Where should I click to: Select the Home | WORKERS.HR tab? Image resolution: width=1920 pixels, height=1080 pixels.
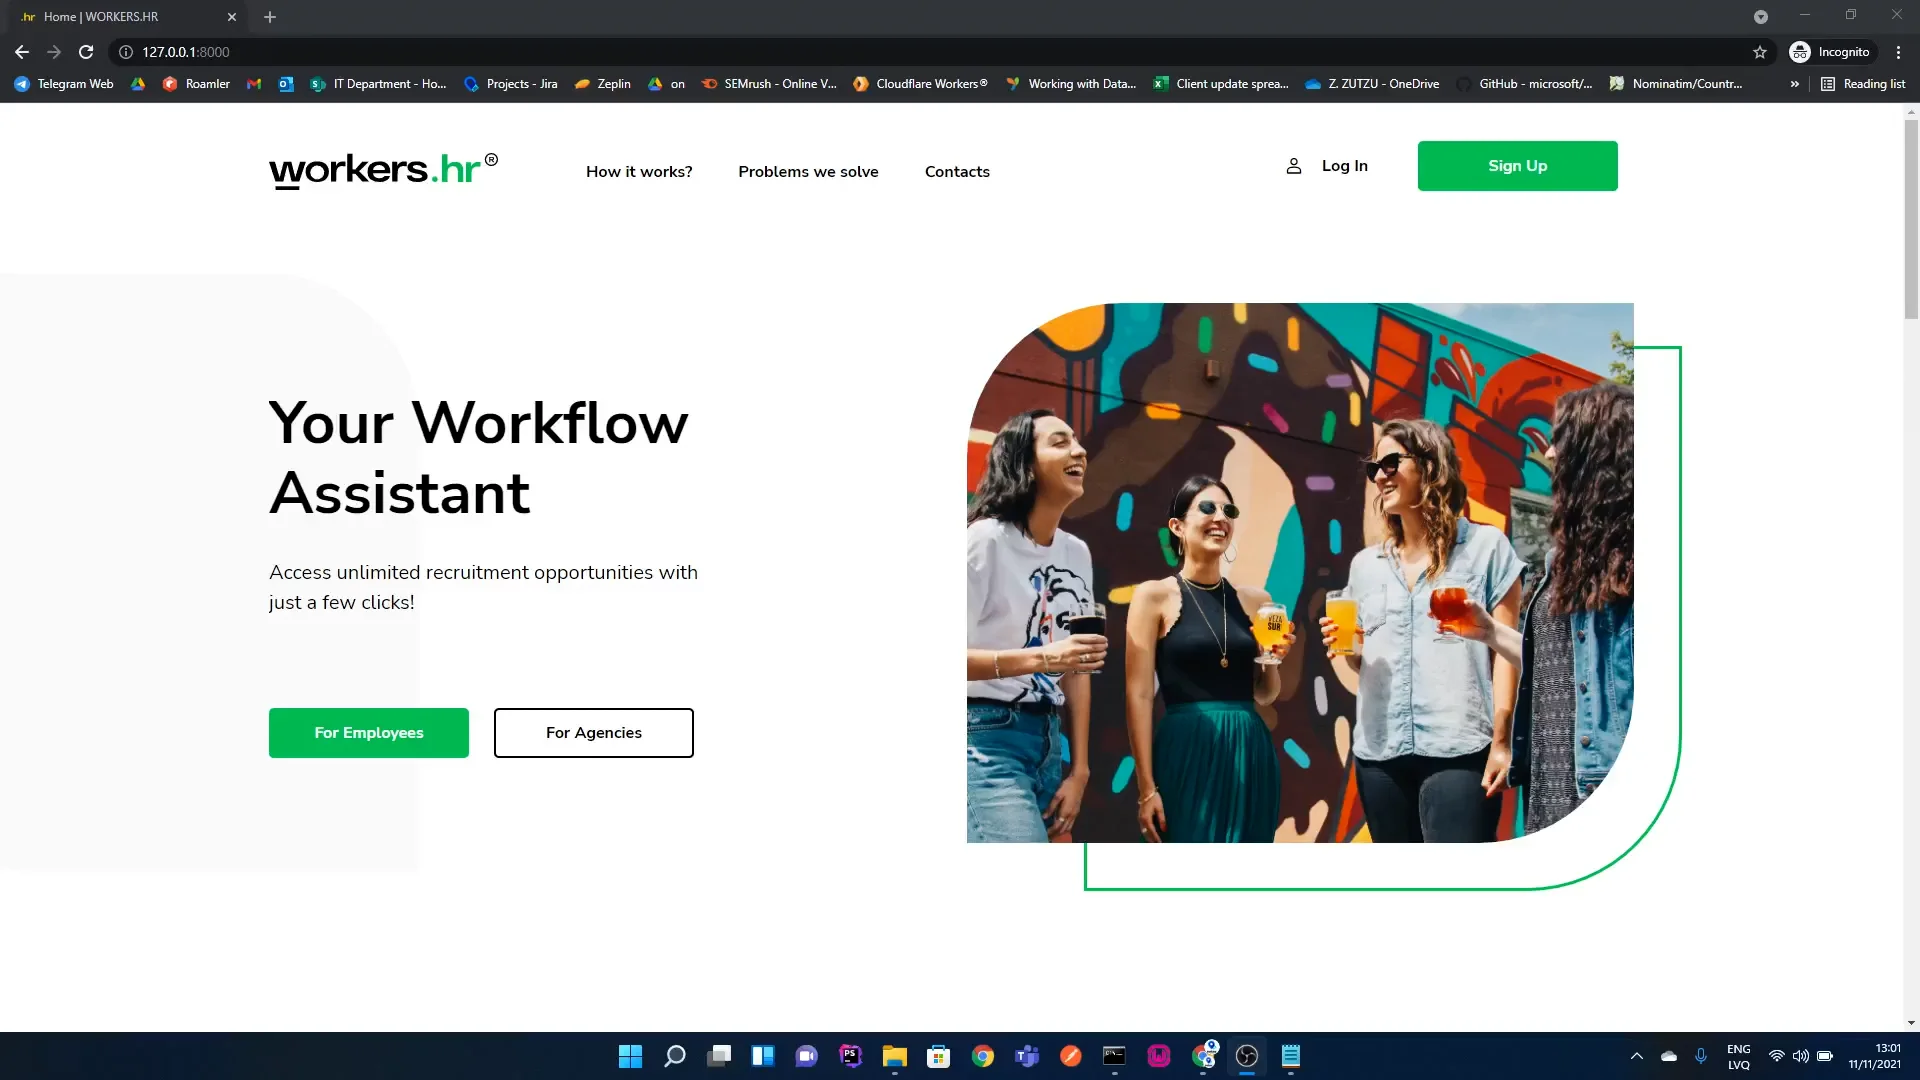(x=125, y=17)
